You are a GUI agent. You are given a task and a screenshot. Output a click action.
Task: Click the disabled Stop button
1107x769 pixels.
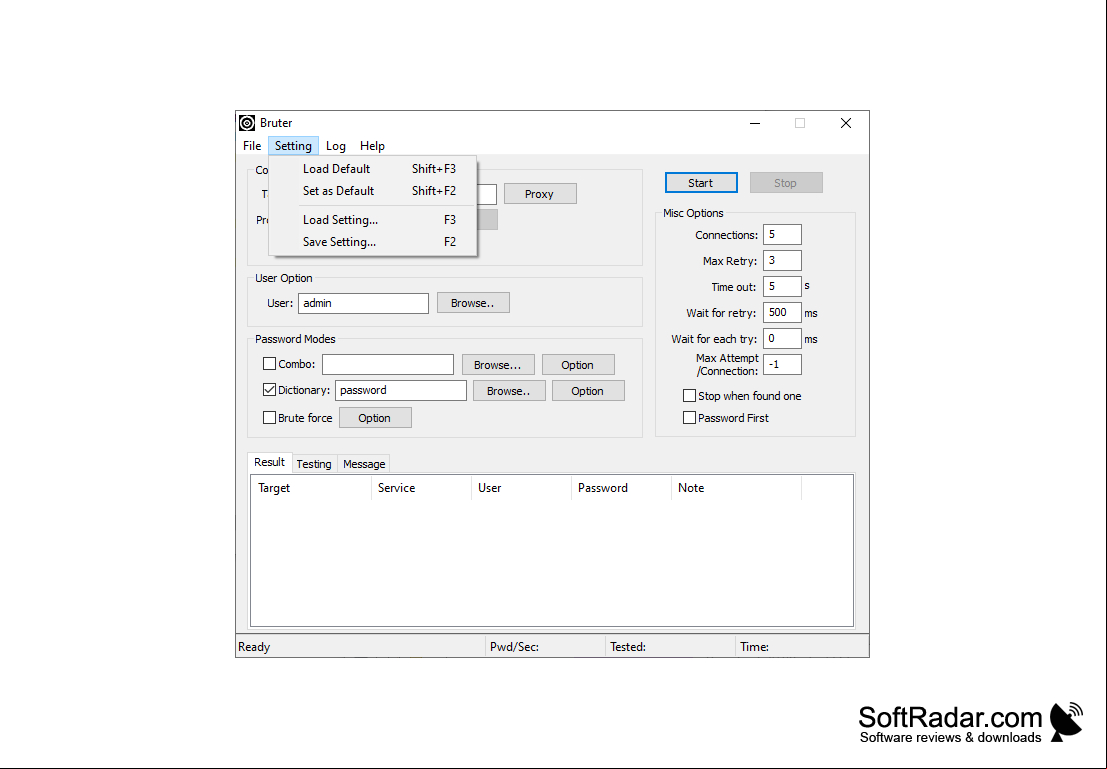(786, 183)
